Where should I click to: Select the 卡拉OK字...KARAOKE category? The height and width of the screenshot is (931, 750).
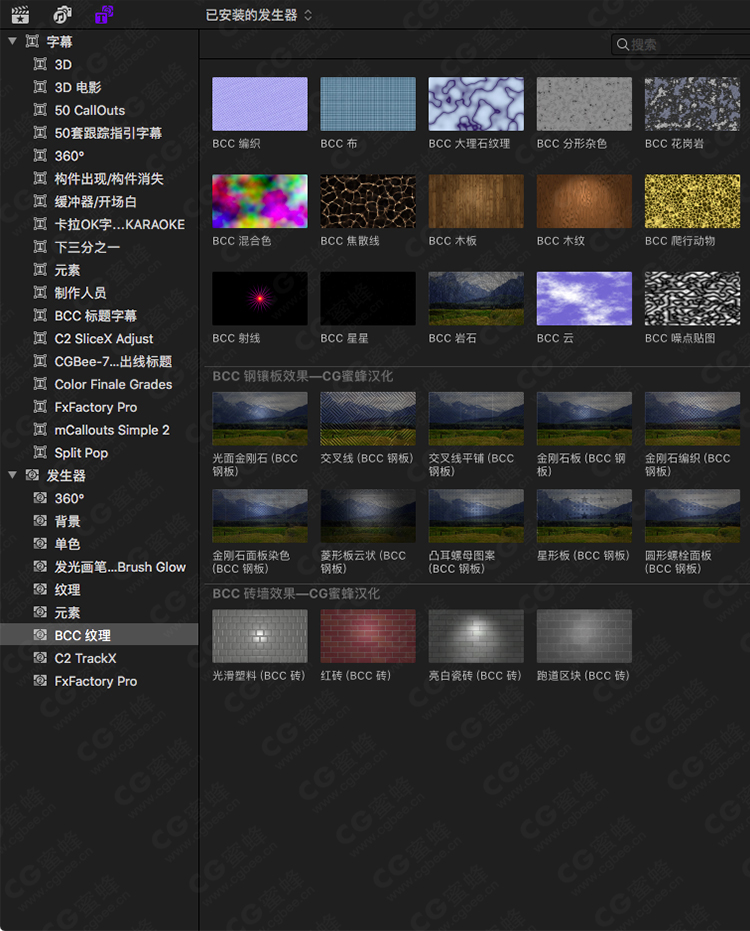click(99, 224)
